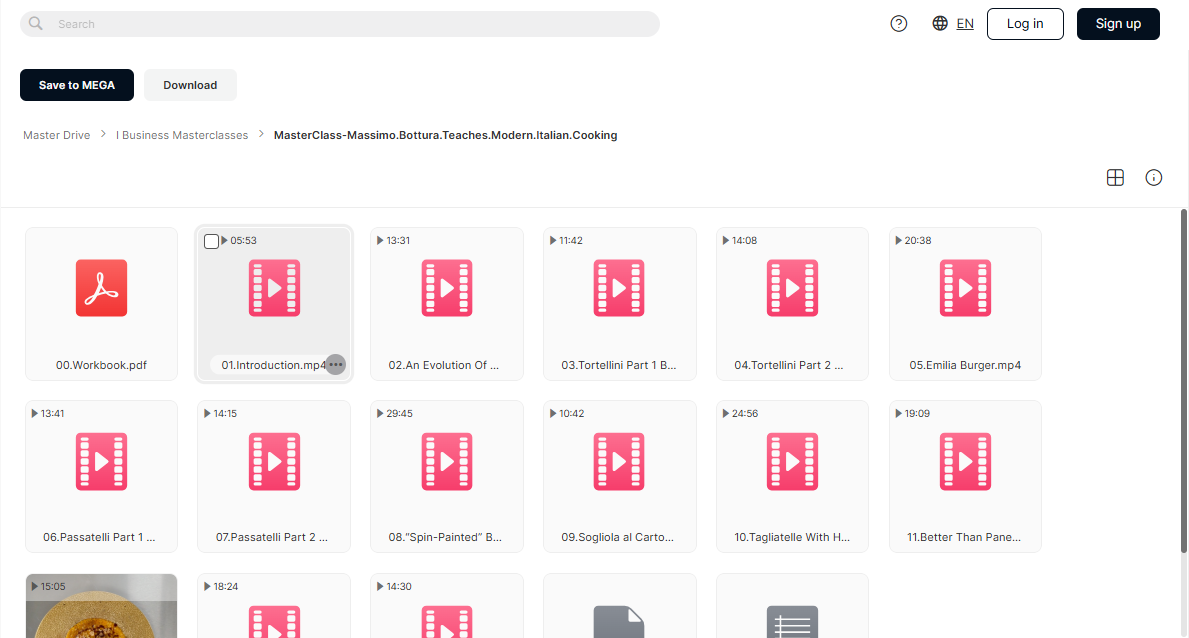Click the 29:45 duration label
1189x638 pixels.
(x=400, y=413)
